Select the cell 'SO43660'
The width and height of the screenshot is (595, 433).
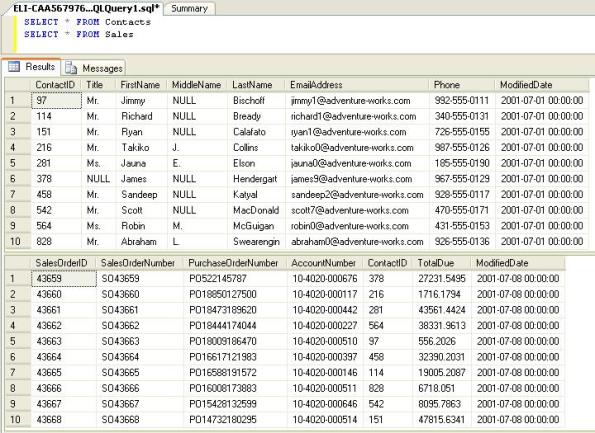click(x=140, y=294)
